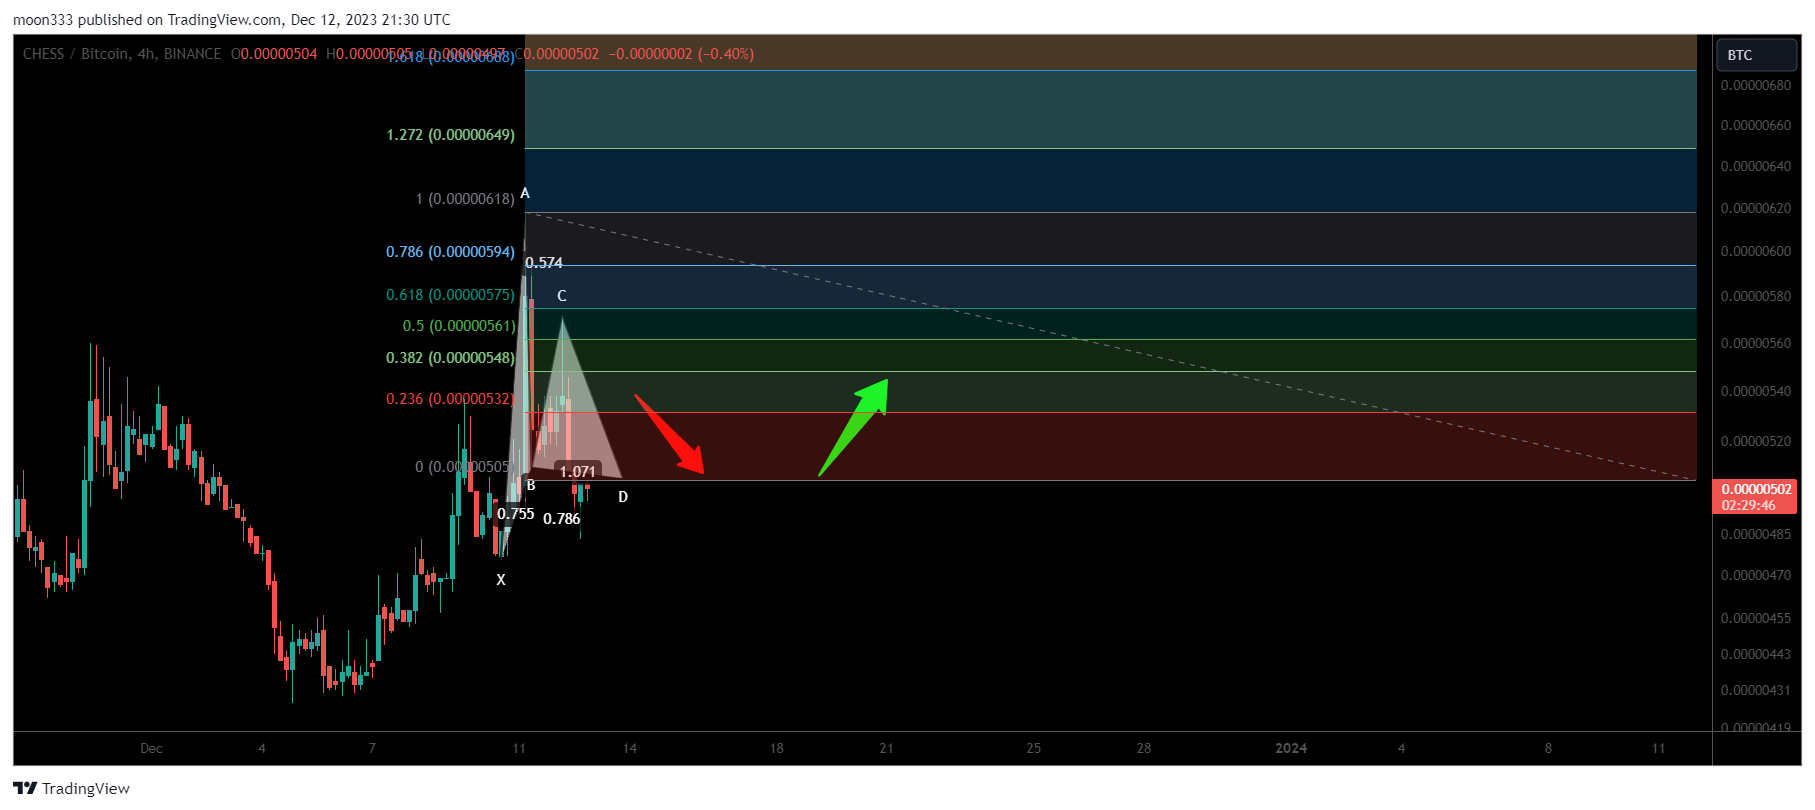Click the 0.755 ratio label
This screenshot has width=1815, height=810.
(516, 514)
